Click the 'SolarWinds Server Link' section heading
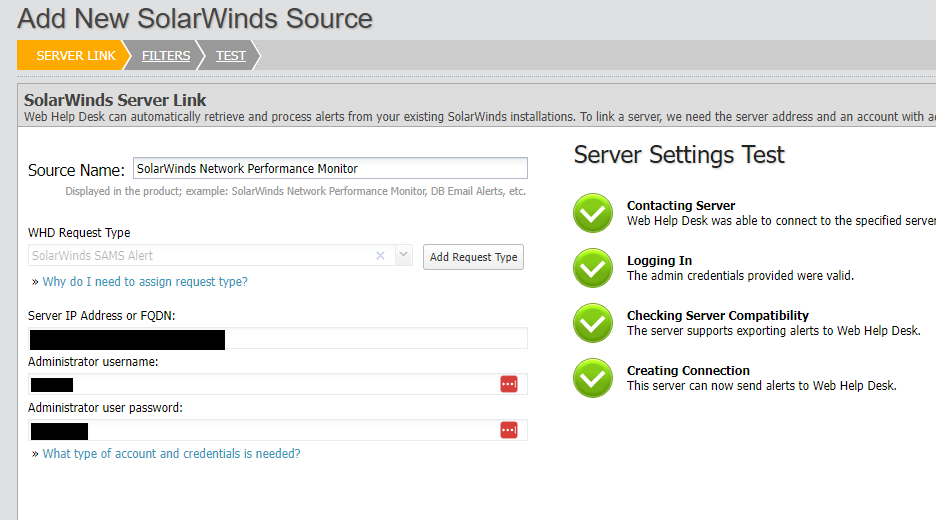This screenshot has width=936, height=520. [x=115, y=100]
